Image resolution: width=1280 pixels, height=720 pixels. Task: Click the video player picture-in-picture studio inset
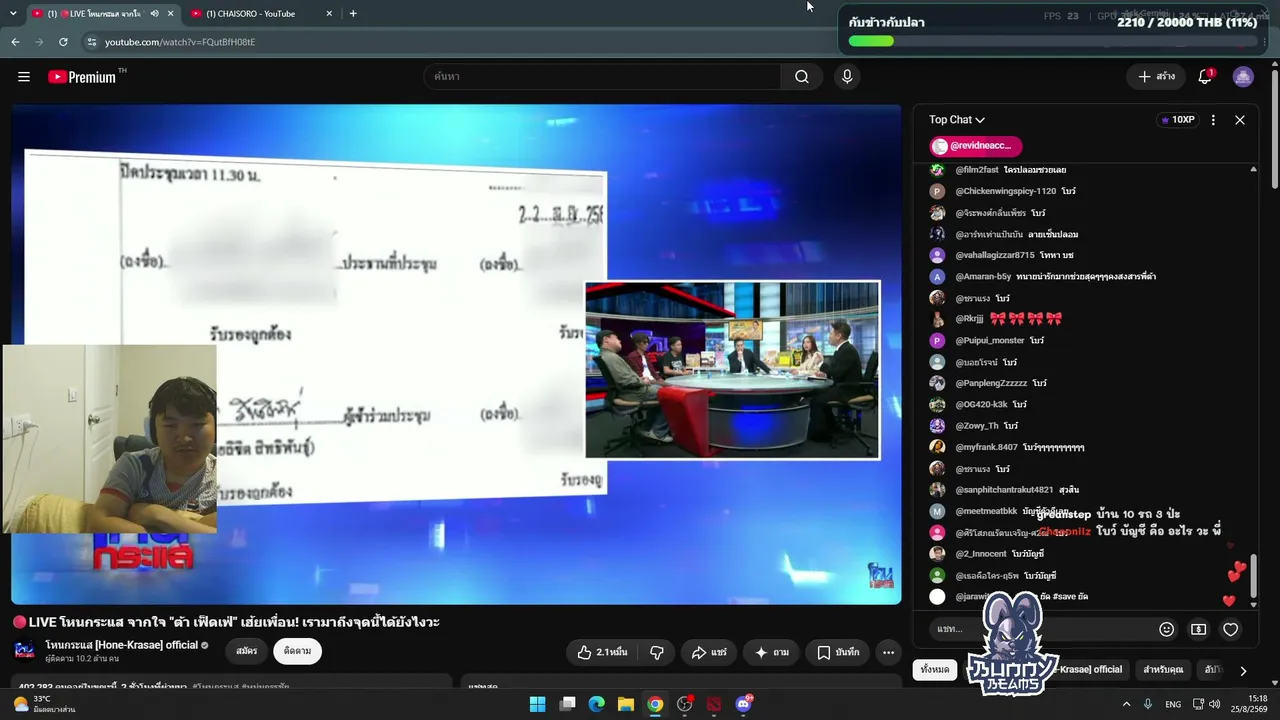click(x=733, y=370)
